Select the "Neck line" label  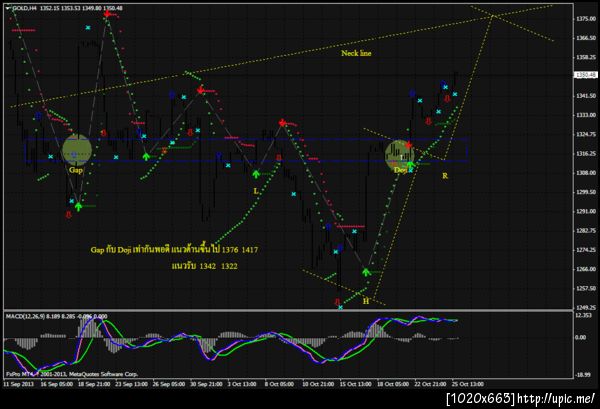click(356, 53)
